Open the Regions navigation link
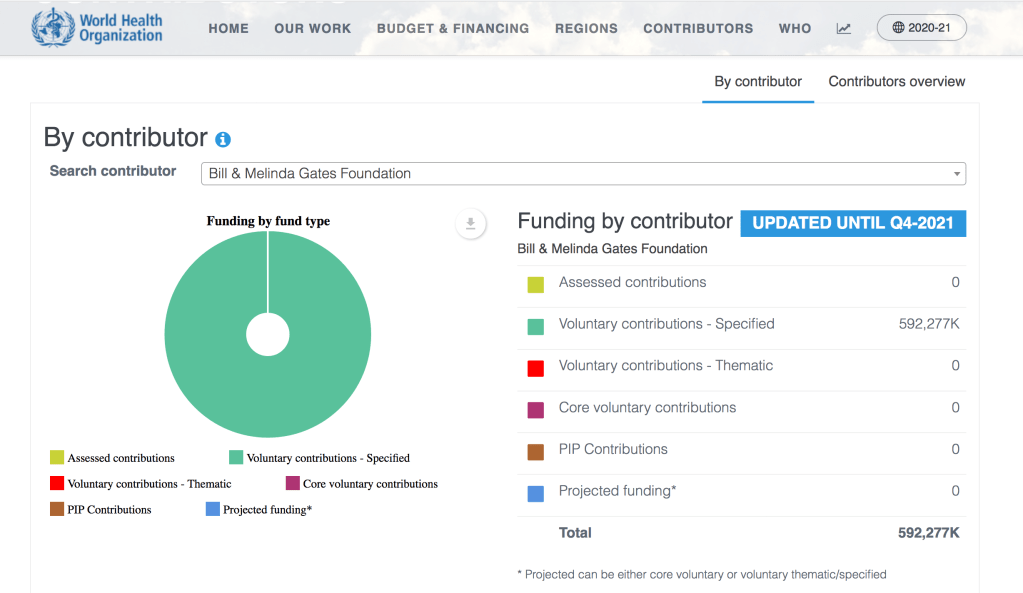 click(586, 29)
